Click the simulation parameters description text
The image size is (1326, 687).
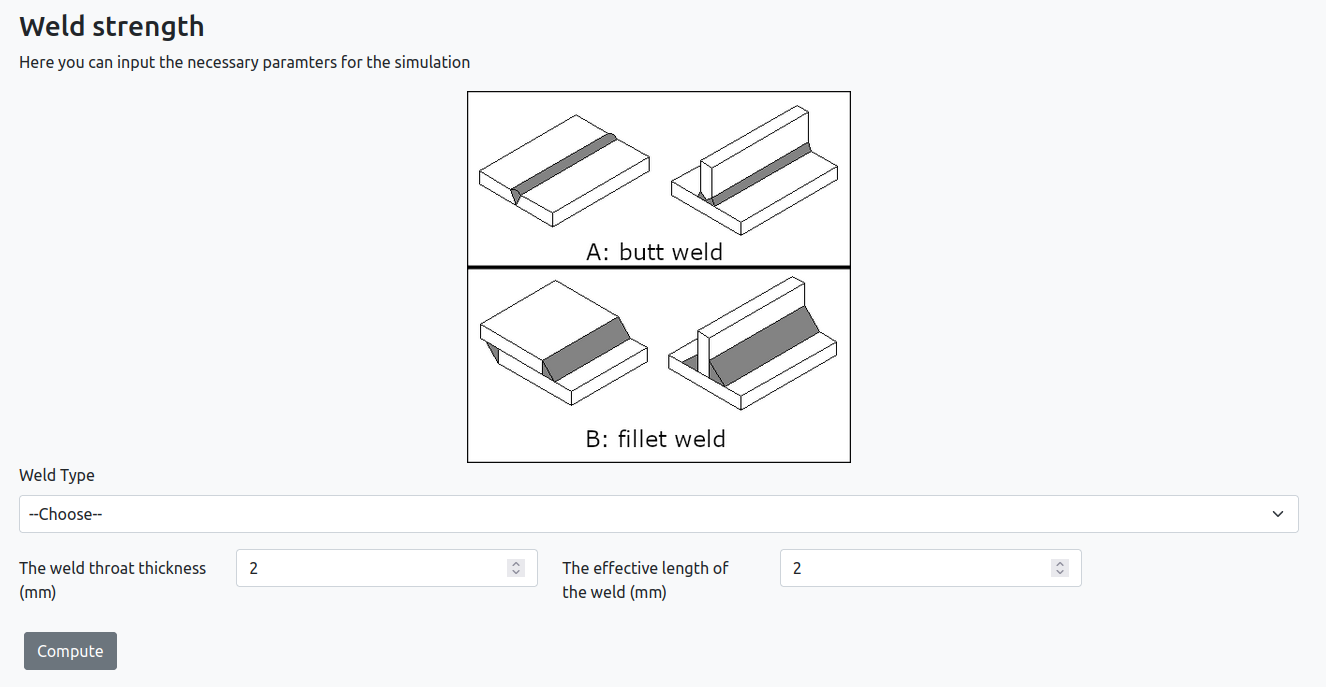(x=244, y=62)
